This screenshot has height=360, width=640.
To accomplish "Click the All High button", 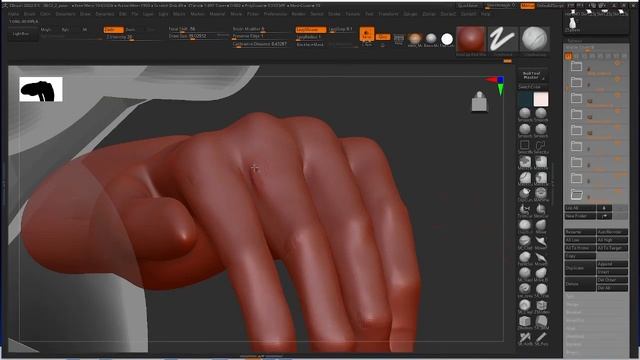I will click(612, 240).
